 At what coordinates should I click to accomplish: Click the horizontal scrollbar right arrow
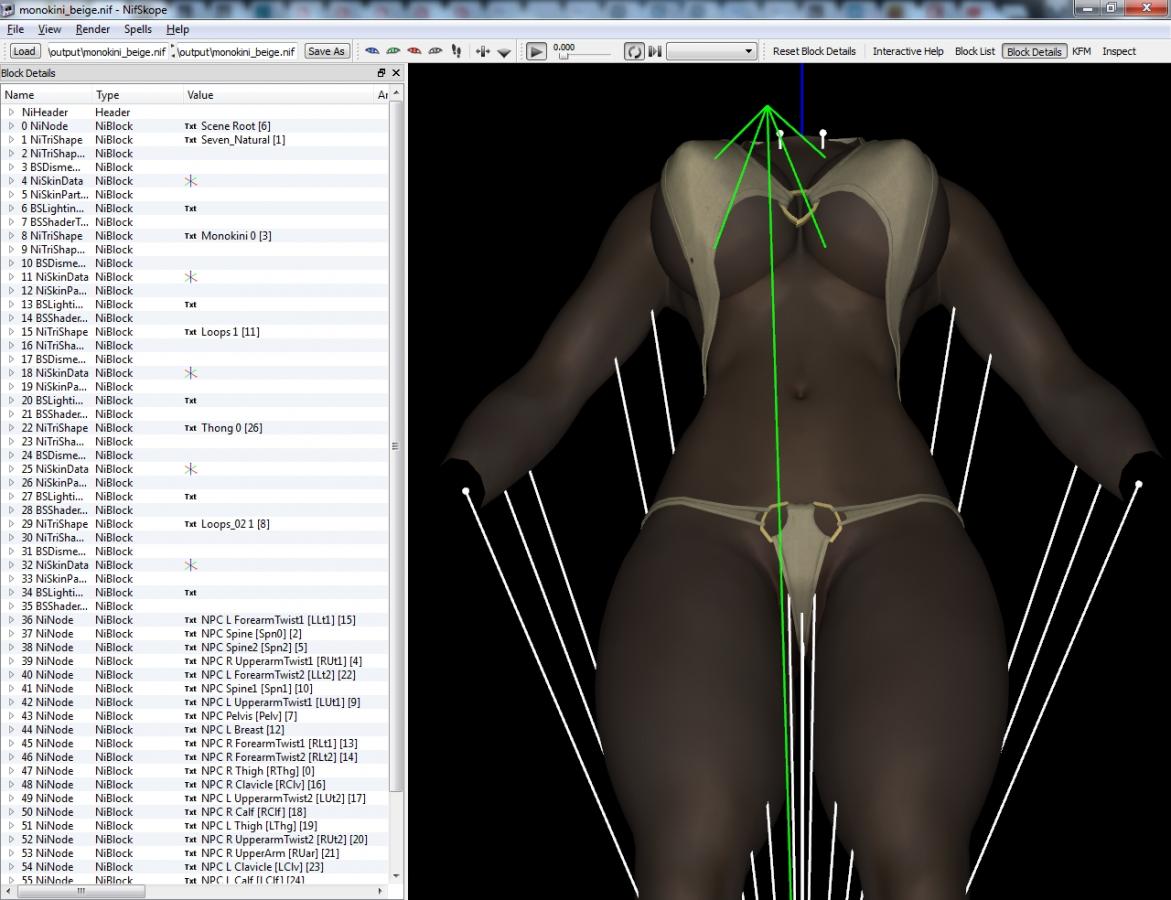point(380,891)
